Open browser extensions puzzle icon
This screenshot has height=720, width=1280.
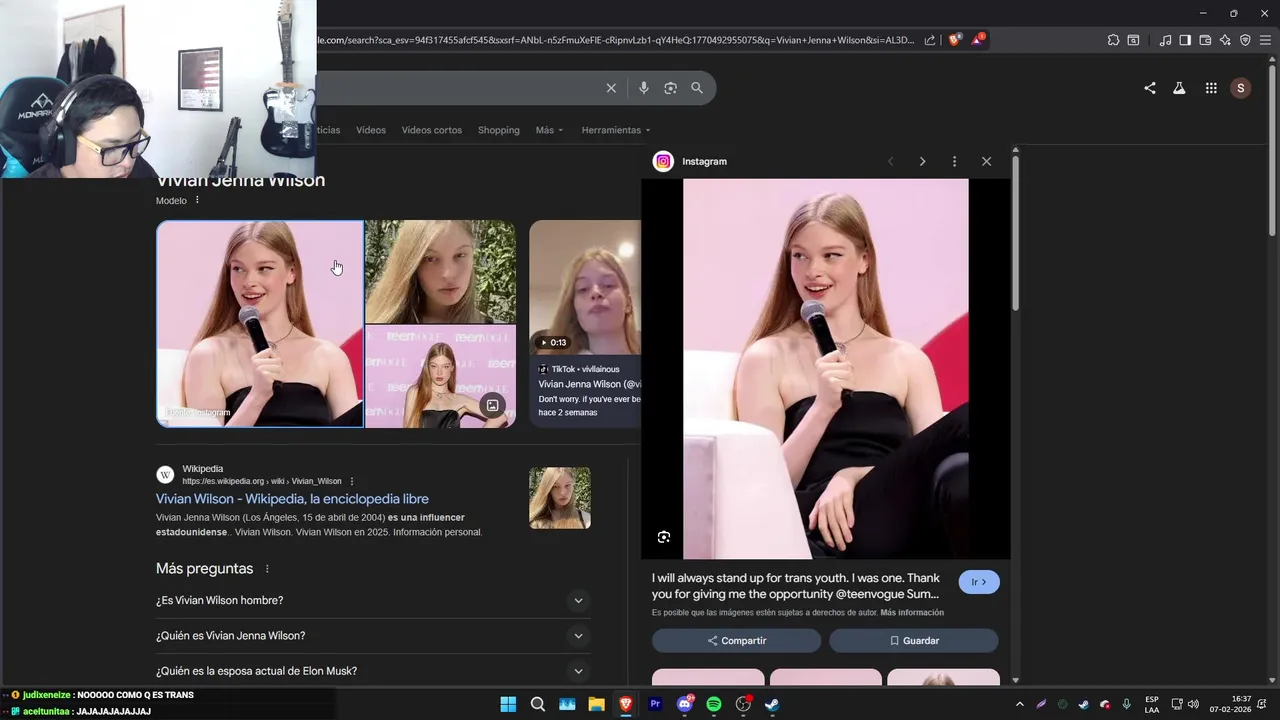[1113, 40]
